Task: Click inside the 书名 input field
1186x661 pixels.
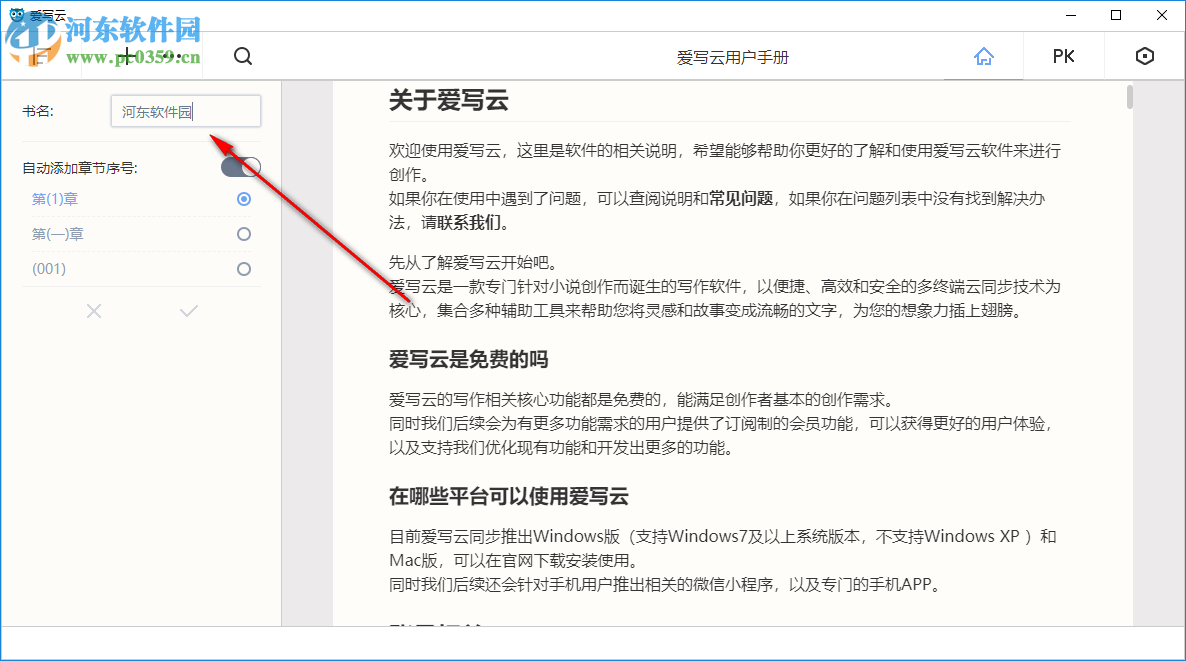Action: pyautogui.click(x=185, y=111)
